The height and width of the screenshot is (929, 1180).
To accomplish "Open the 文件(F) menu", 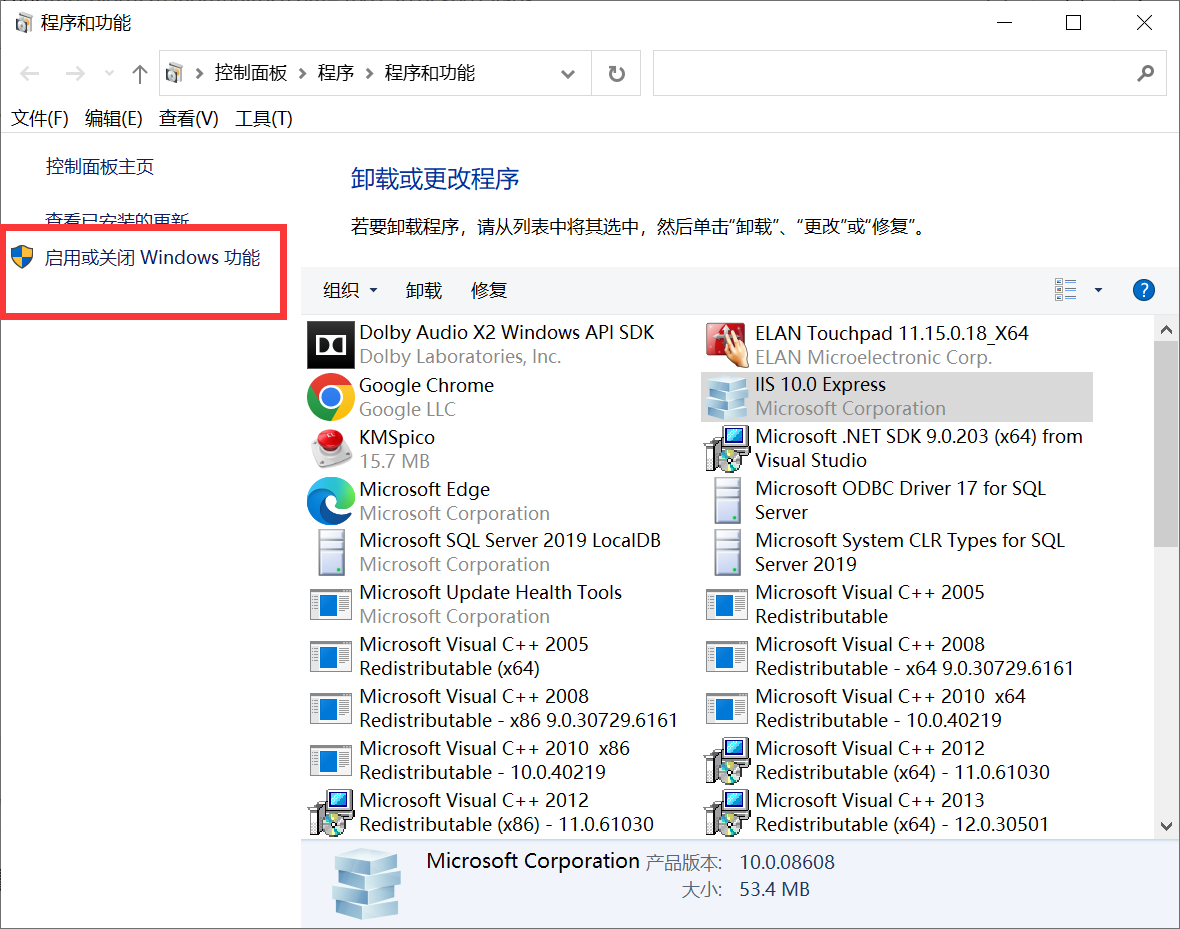I will [x=40, y=118].
